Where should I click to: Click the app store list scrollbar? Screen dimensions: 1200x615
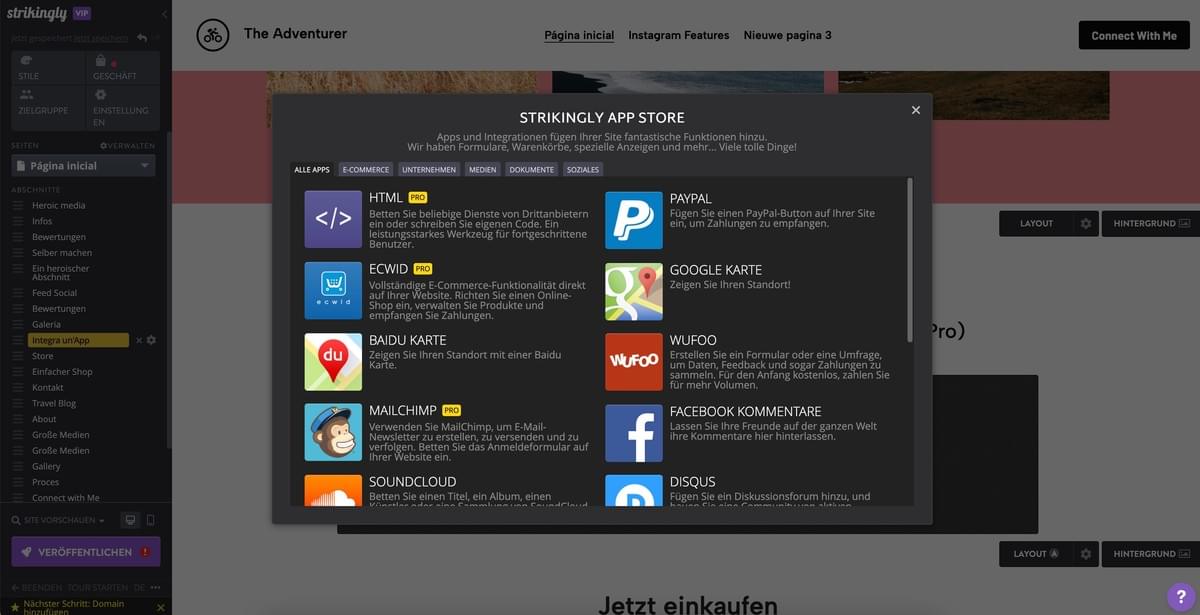[909, 260]
